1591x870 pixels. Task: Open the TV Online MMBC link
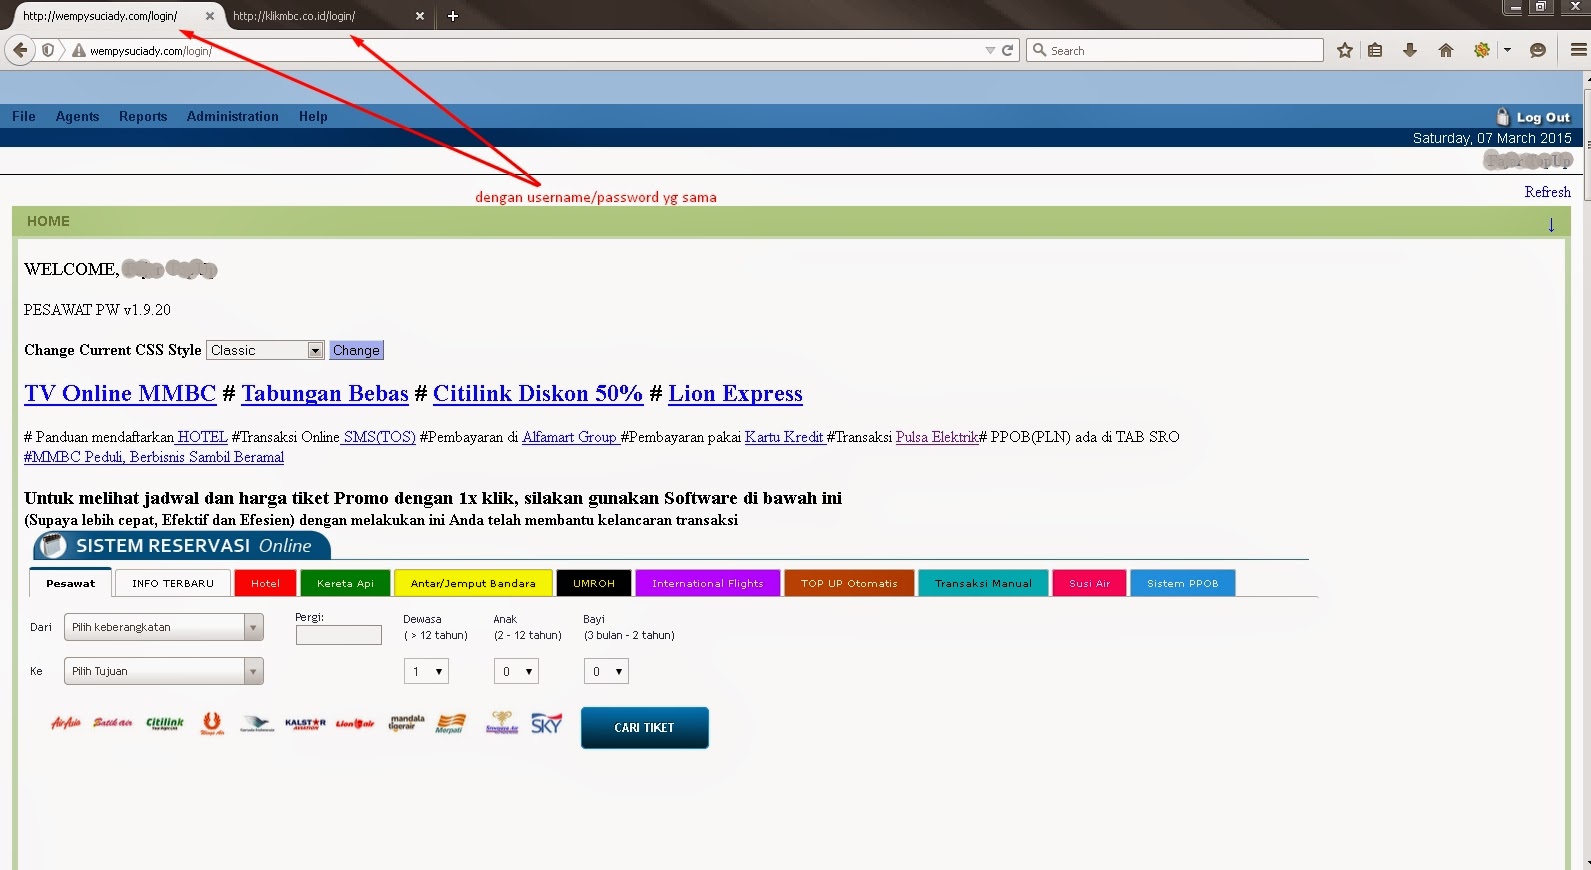[x=120, y=394]
